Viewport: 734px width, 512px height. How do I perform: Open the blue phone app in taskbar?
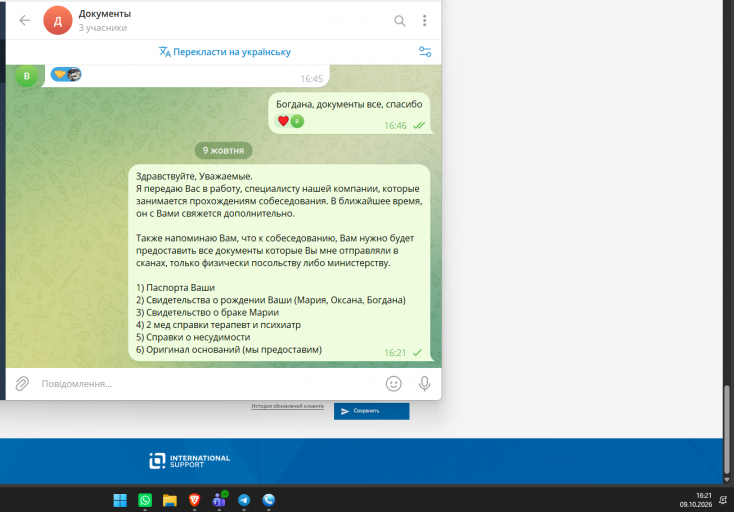pyautogui.click(x=269, y=500)
